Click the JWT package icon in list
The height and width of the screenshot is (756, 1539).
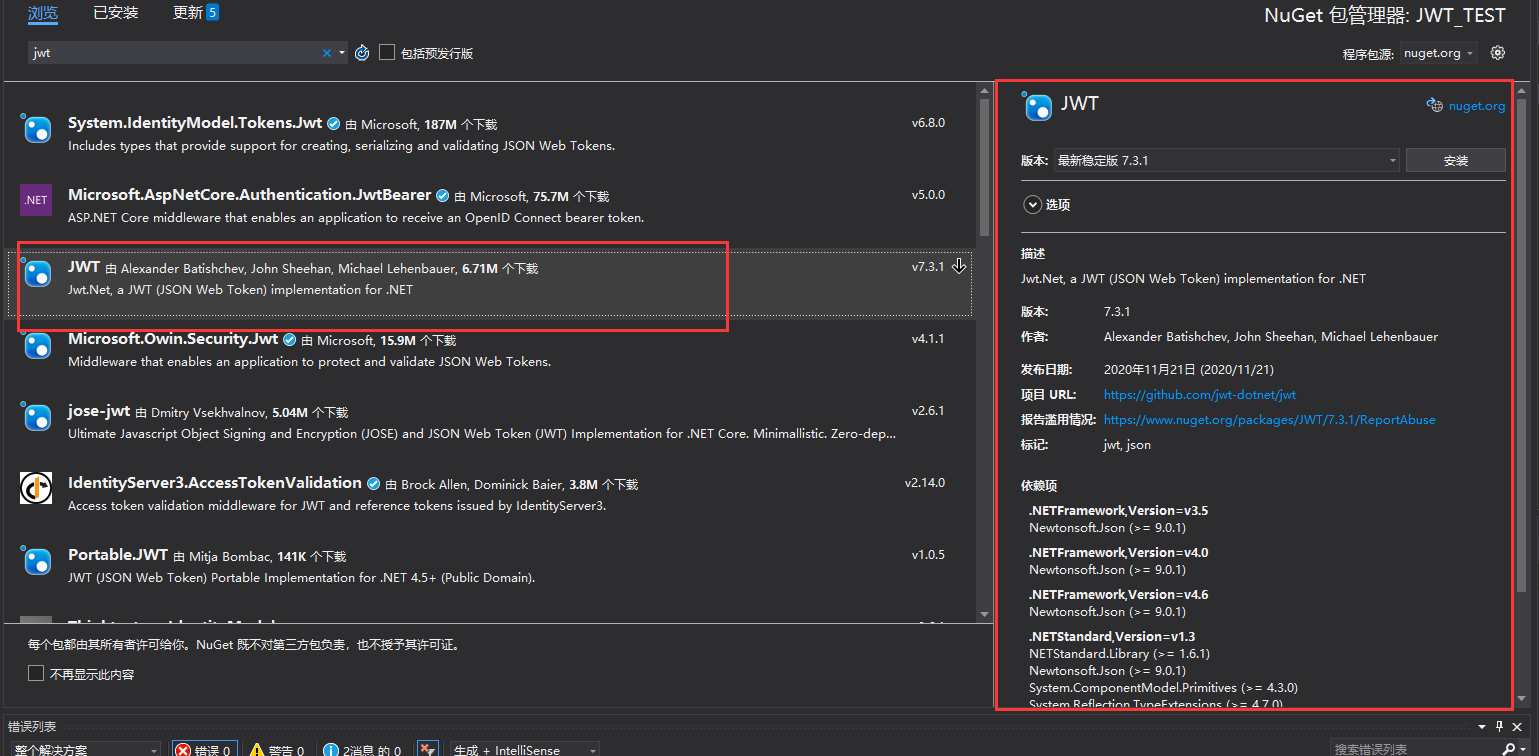[36, 272]
